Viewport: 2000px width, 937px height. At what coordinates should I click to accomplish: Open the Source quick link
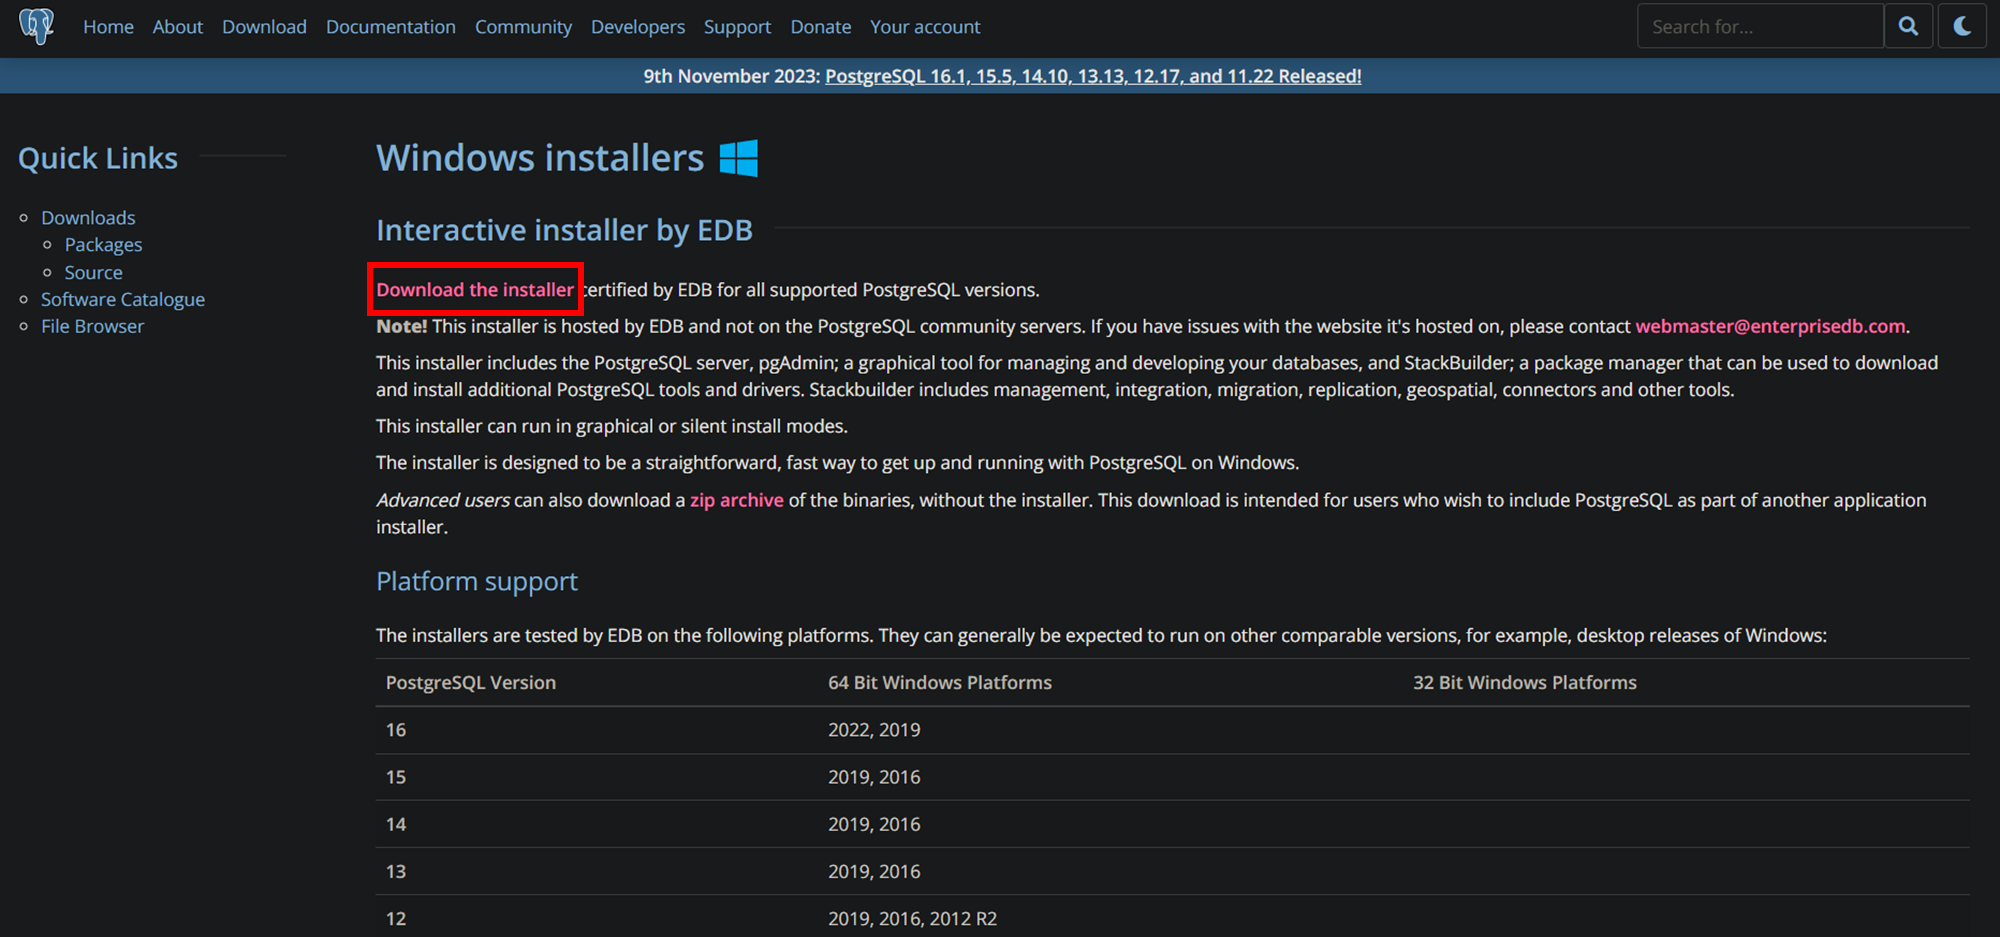click(x=94, y=272)
